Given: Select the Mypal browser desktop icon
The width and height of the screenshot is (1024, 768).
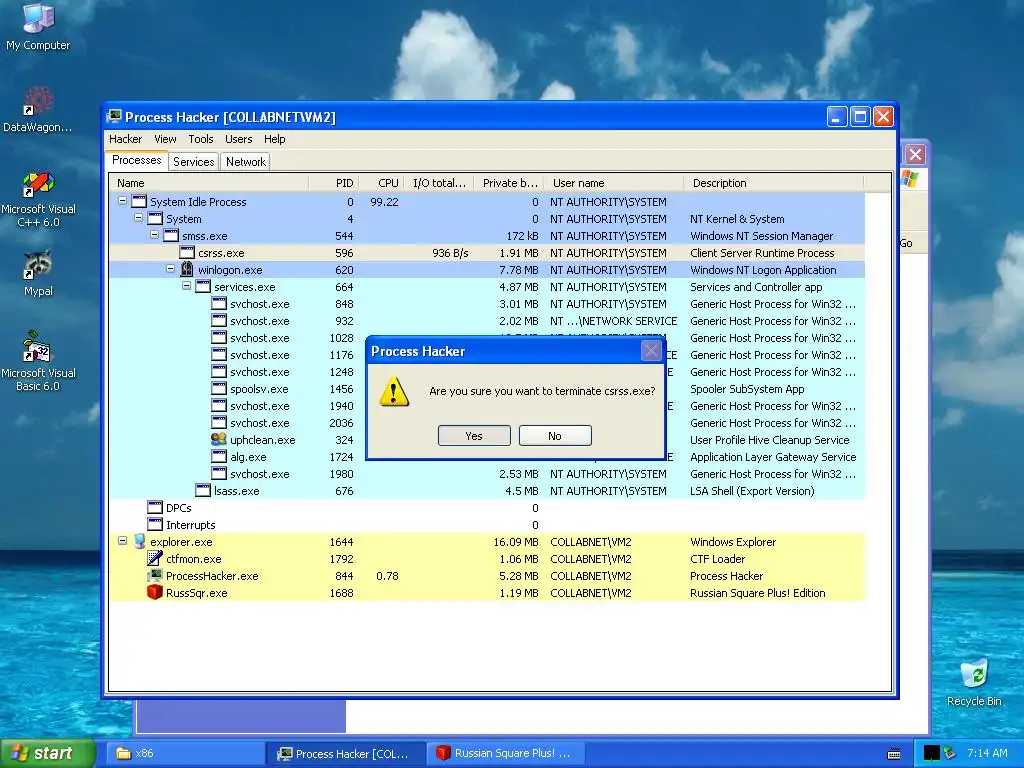Looking at the screenshot, I should (38, 274).
